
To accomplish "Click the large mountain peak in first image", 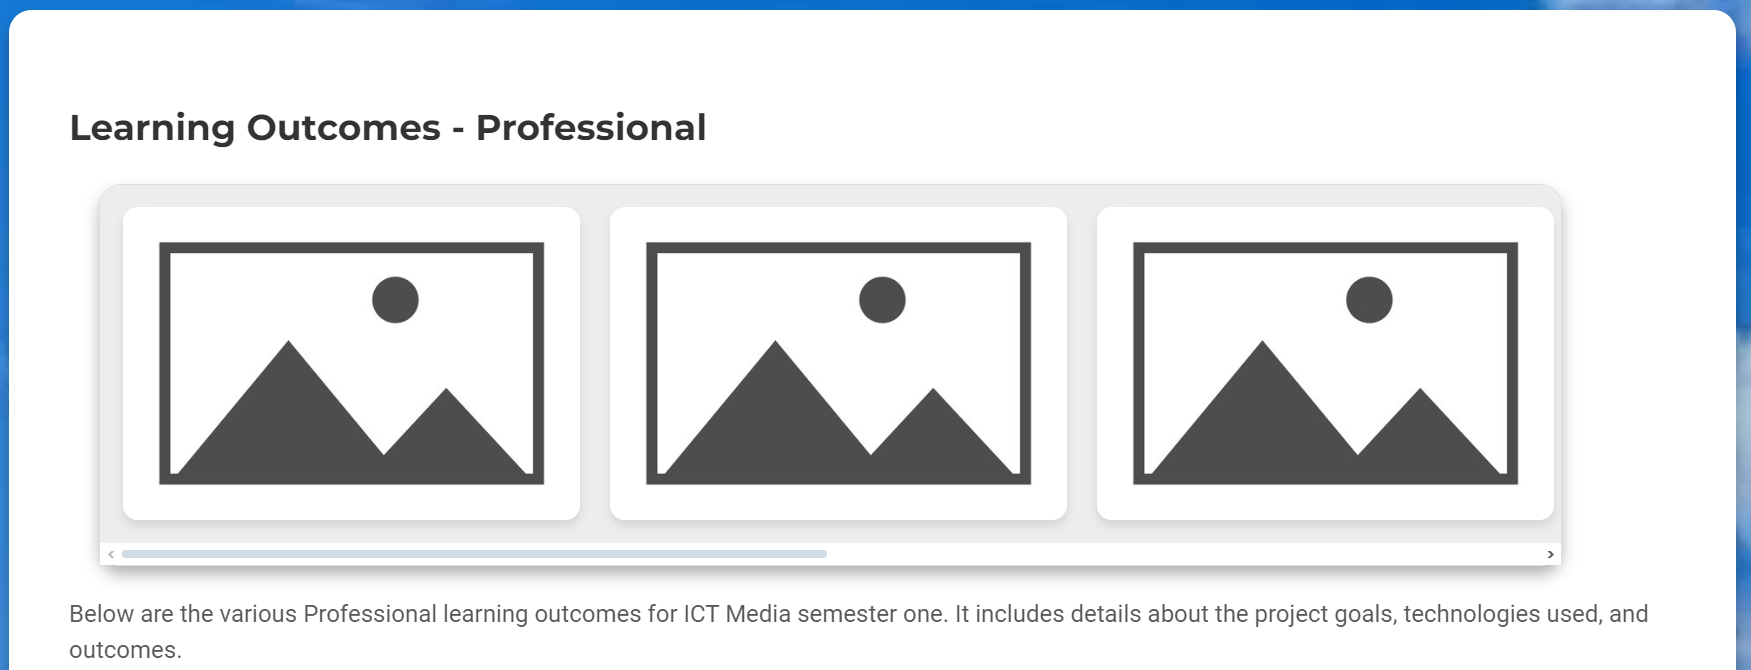I will 288,400.
